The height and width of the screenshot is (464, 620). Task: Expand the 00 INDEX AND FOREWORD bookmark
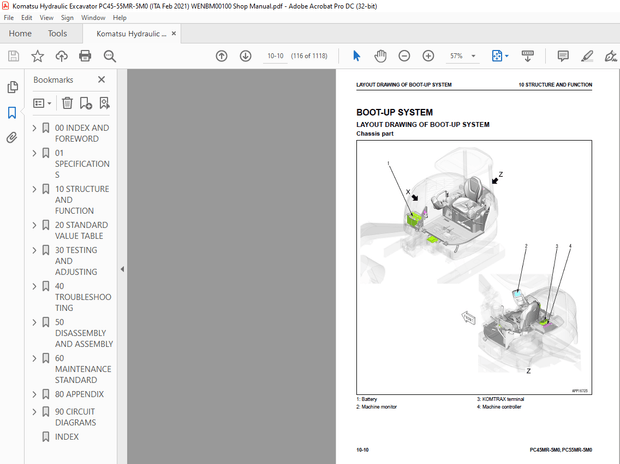coord(34,128)
